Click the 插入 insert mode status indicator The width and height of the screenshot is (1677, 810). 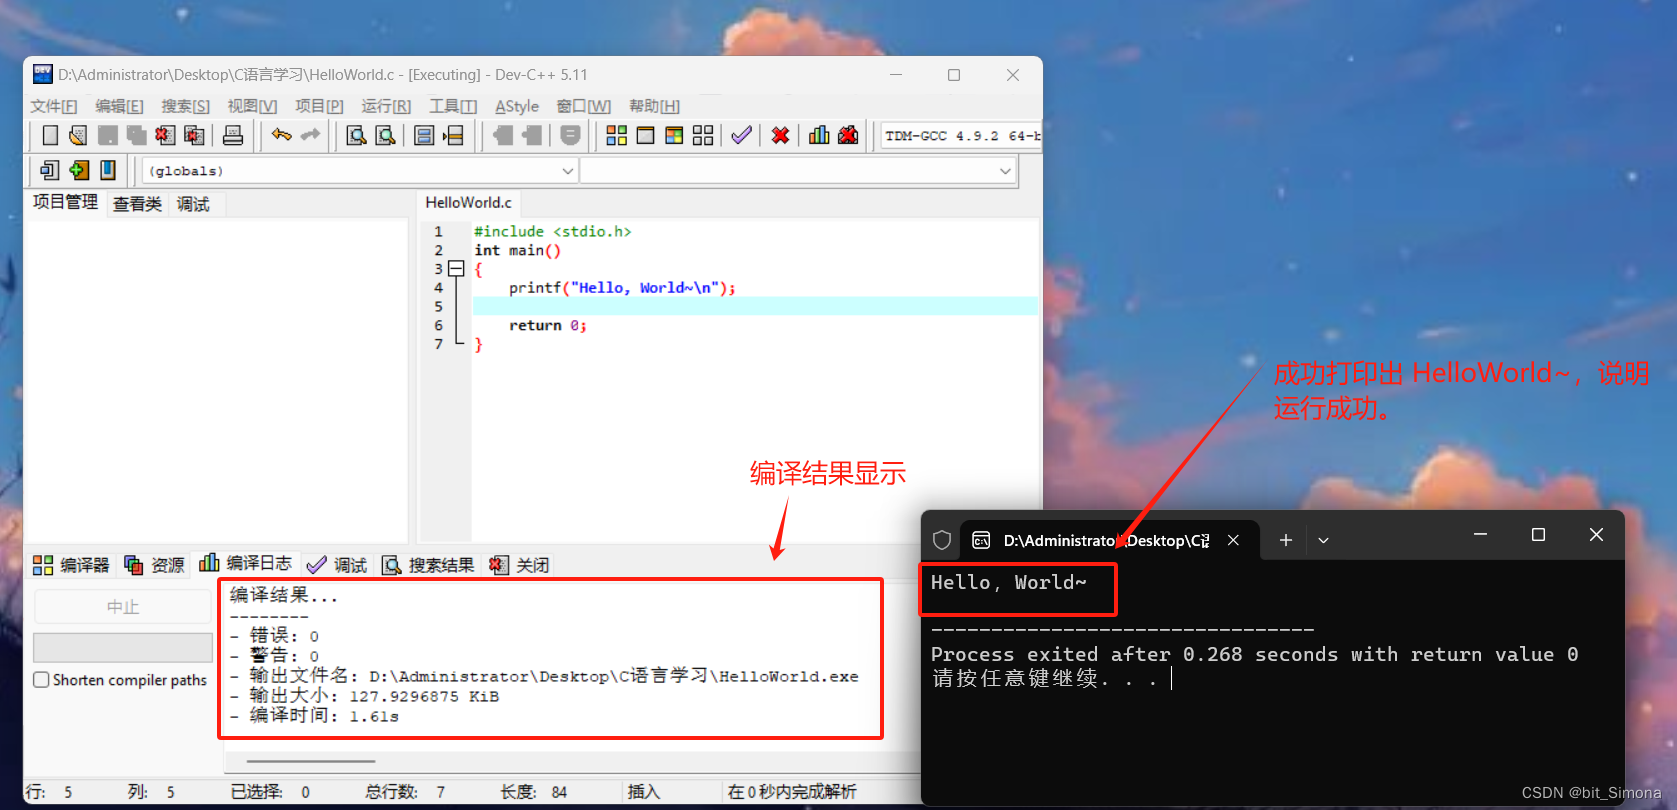coord(644,792)
